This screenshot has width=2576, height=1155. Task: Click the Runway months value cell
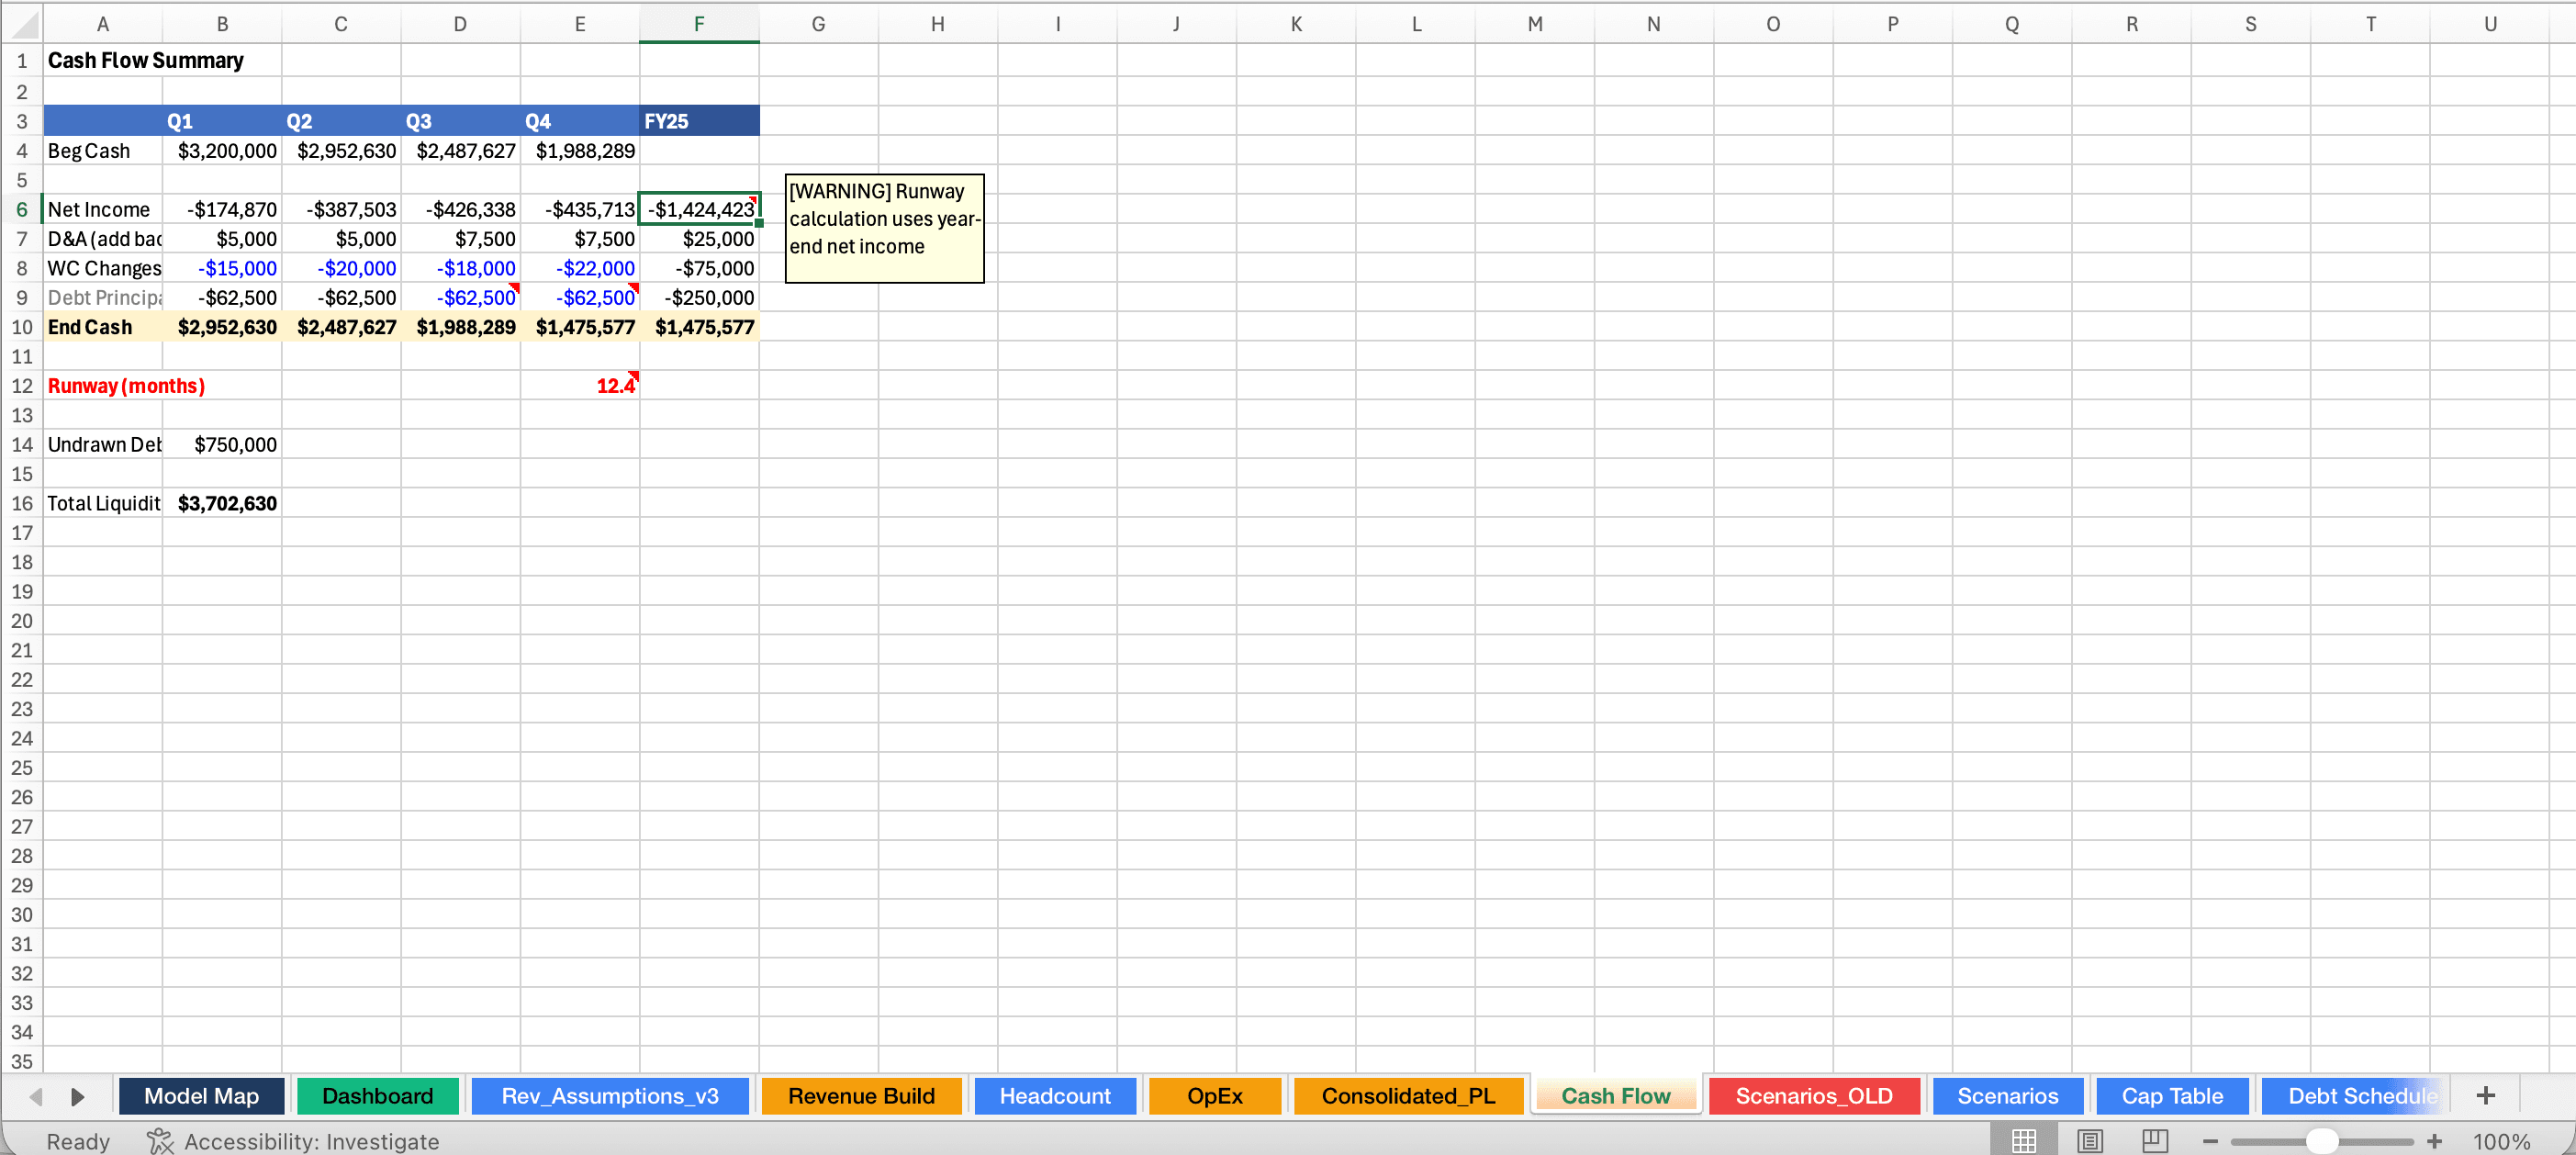coord(580,385)
